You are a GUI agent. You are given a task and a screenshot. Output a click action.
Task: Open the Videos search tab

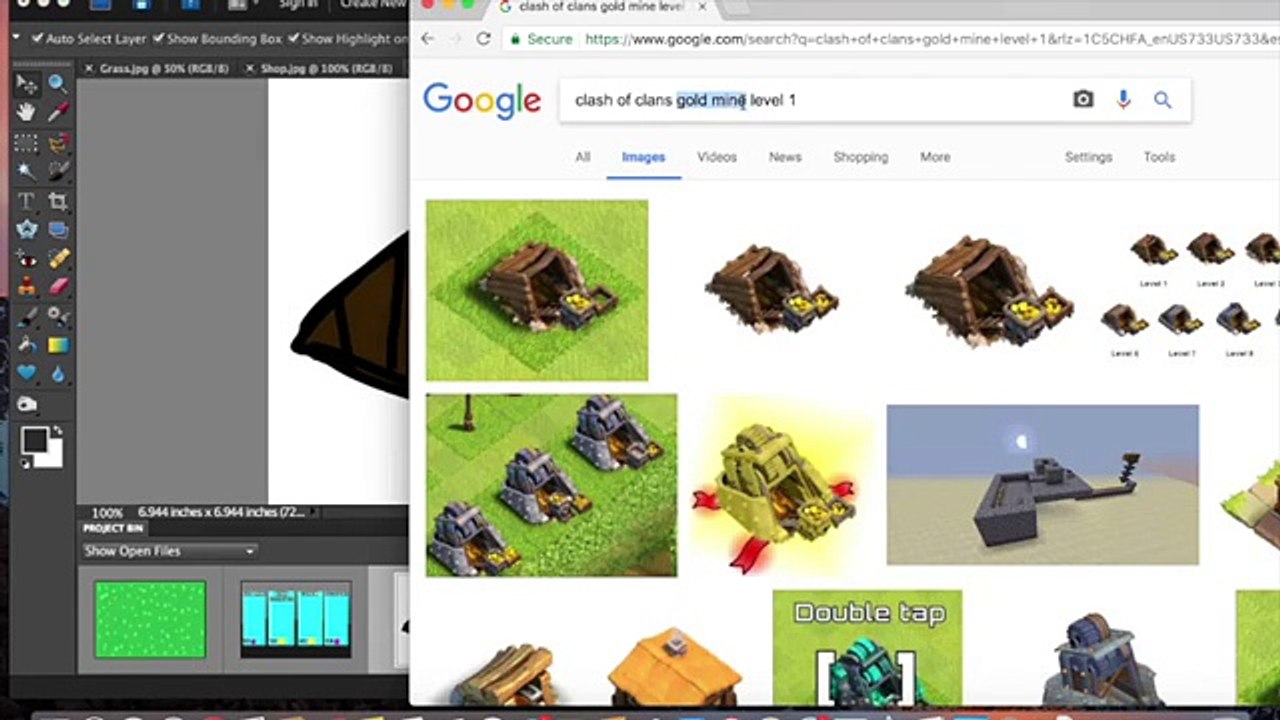tap(717, 157)
